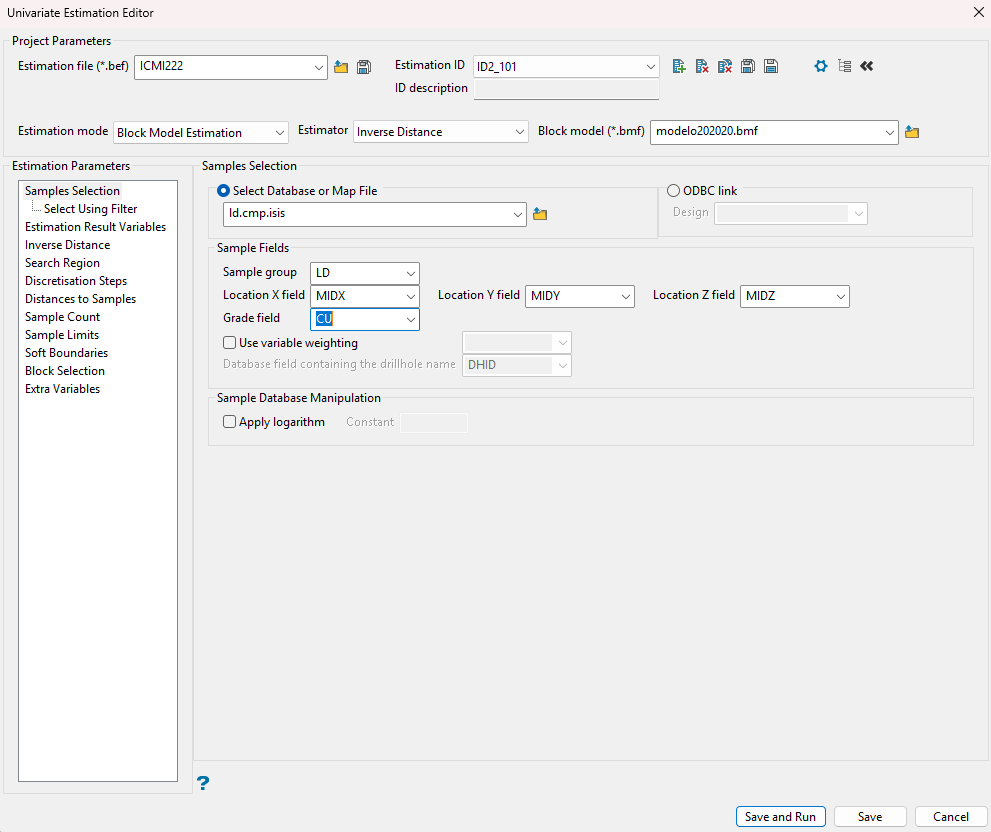This screenshot has height=832, width=991.
Task: Open the Inverse Distance parameters page
Action: tap(68, 245)
